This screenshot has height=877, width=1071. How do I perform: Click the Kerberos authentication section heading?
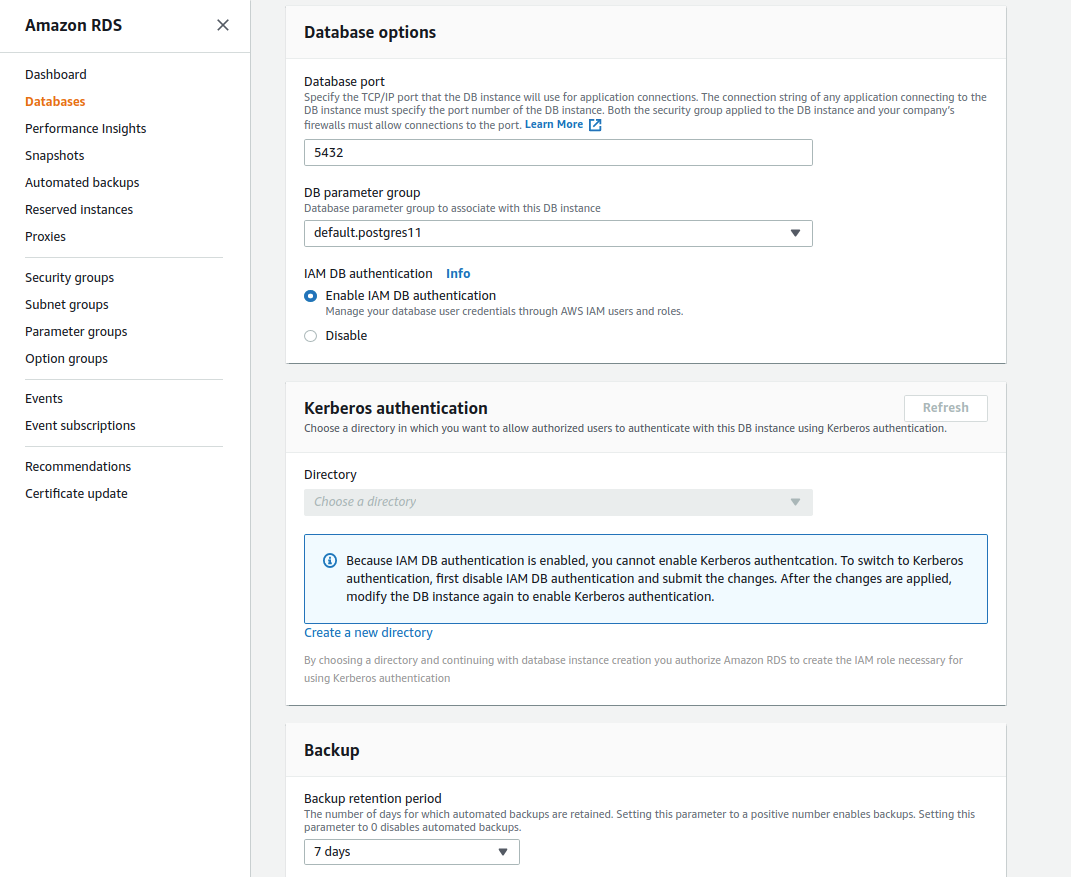(x=395, y=408)
